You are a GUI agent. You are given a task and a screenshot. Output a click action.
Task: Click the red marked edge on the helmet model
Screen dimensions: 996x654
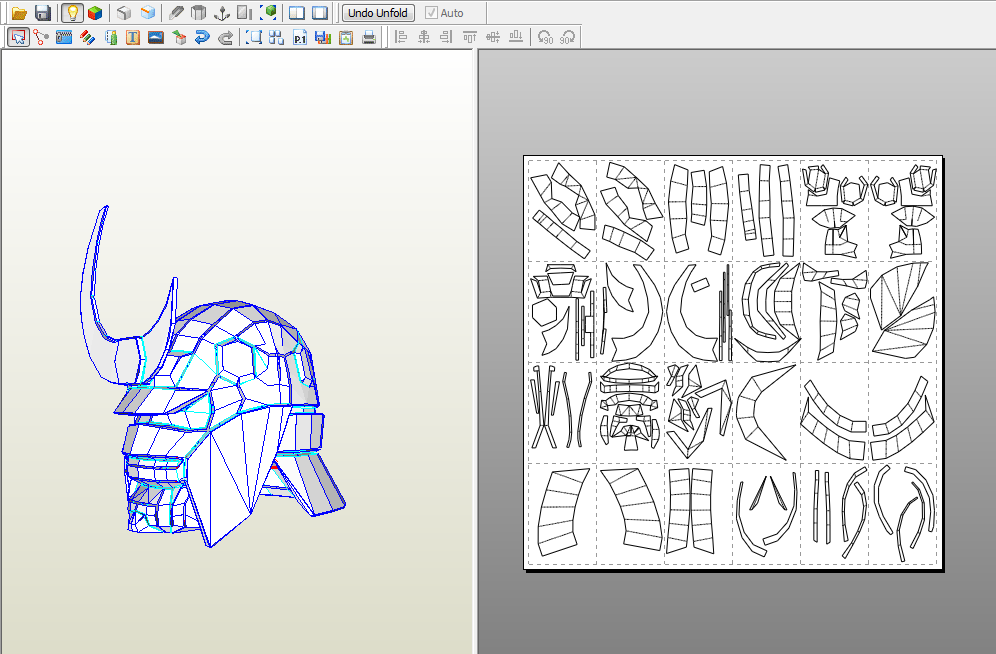[x=274, y=467]
